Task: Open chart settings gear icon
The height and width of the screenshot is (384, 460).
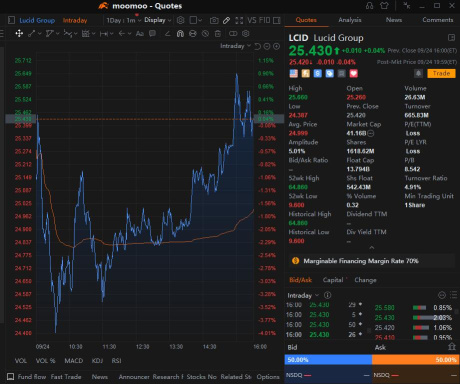Action: 180,20
